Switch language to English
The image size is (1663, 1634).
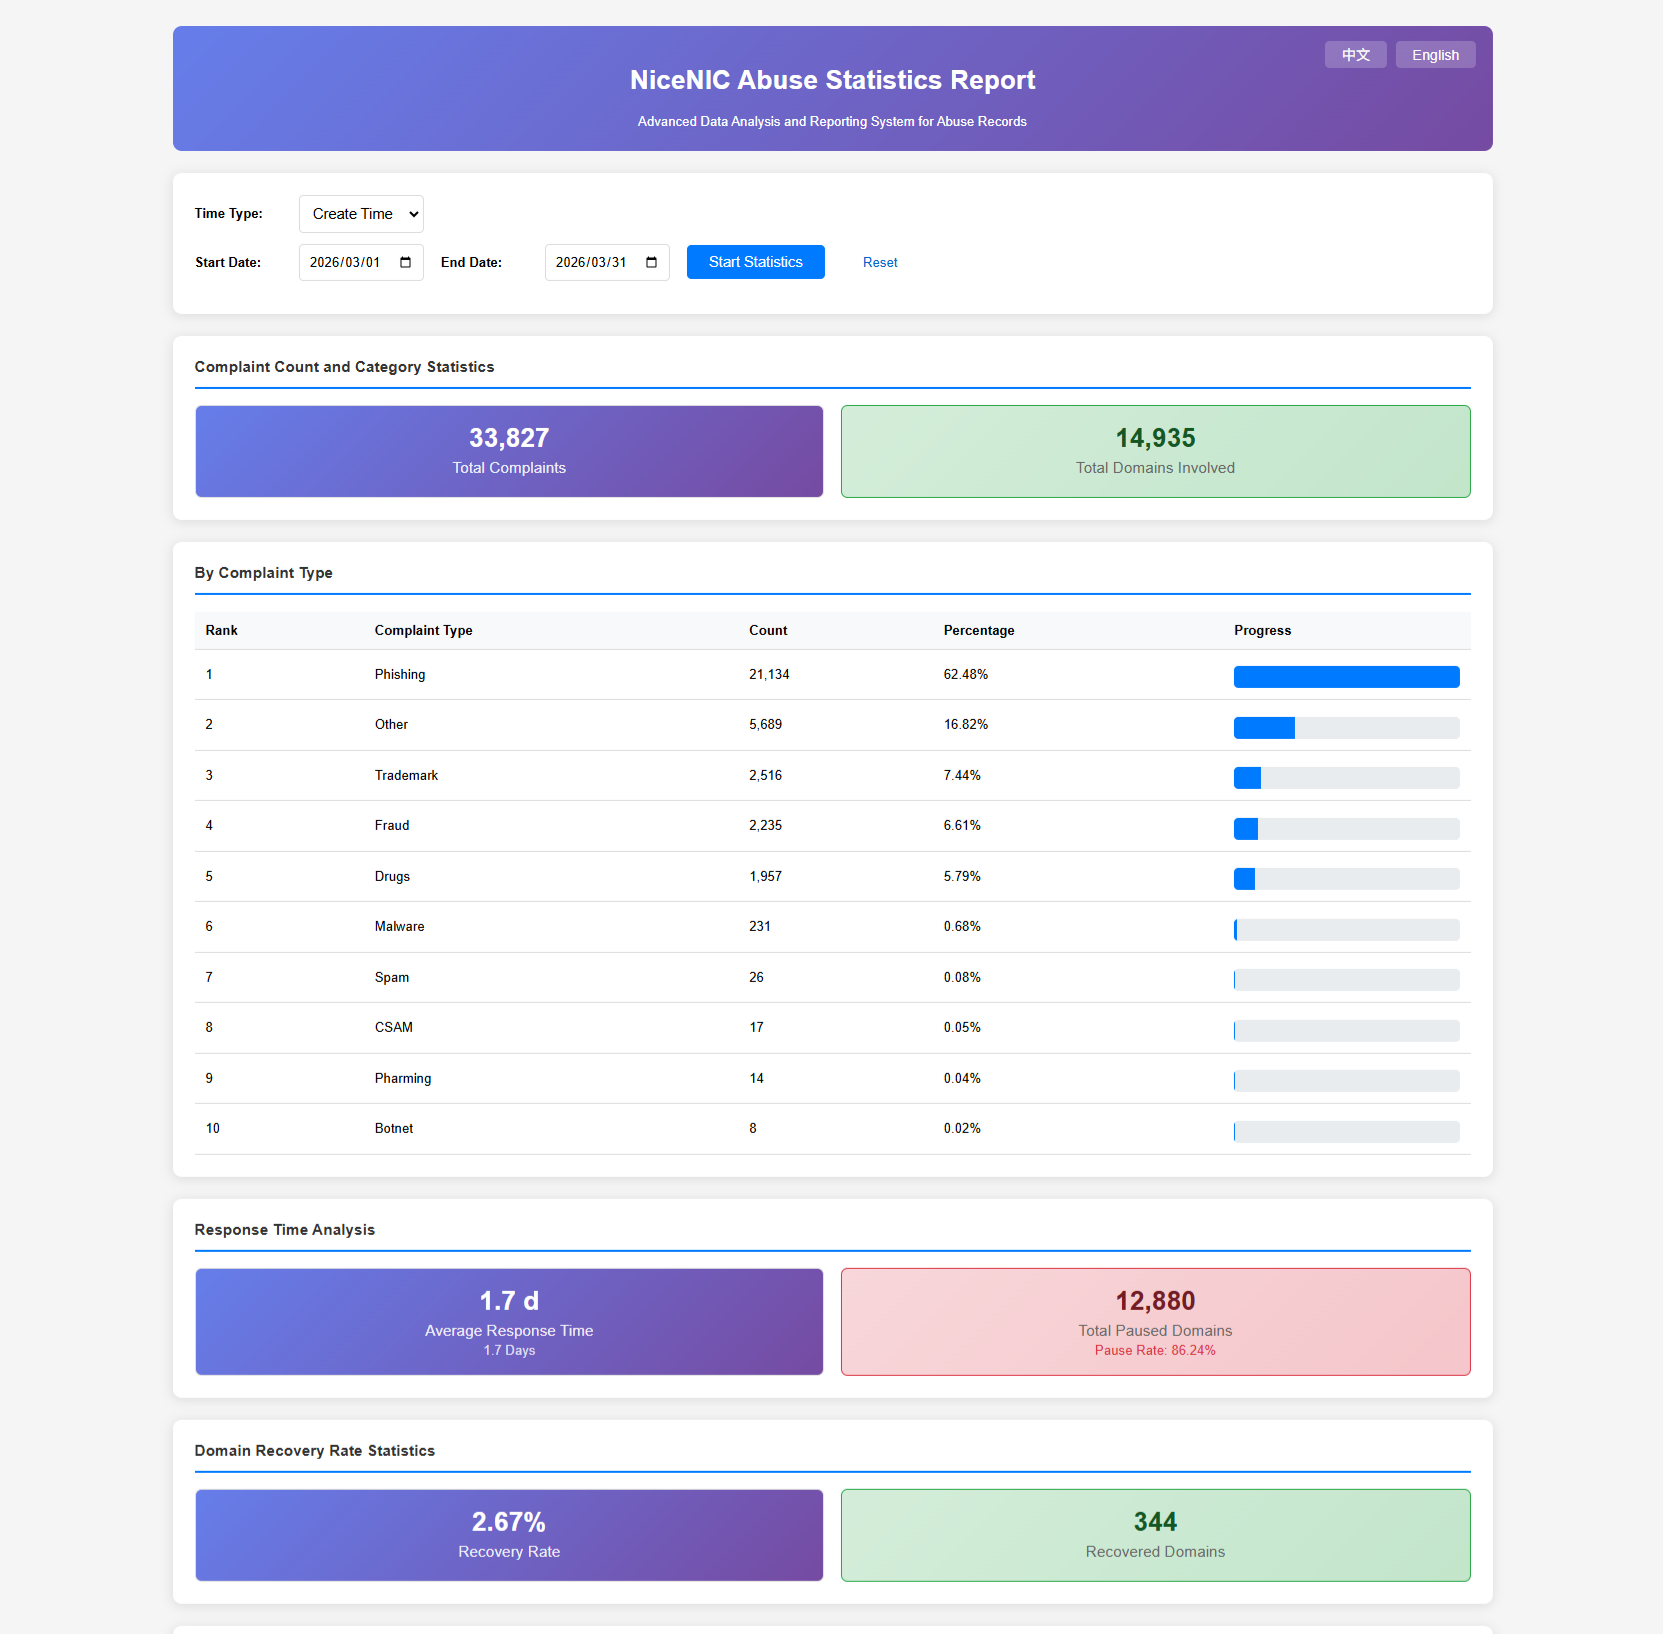click(x=1435, y=55)
